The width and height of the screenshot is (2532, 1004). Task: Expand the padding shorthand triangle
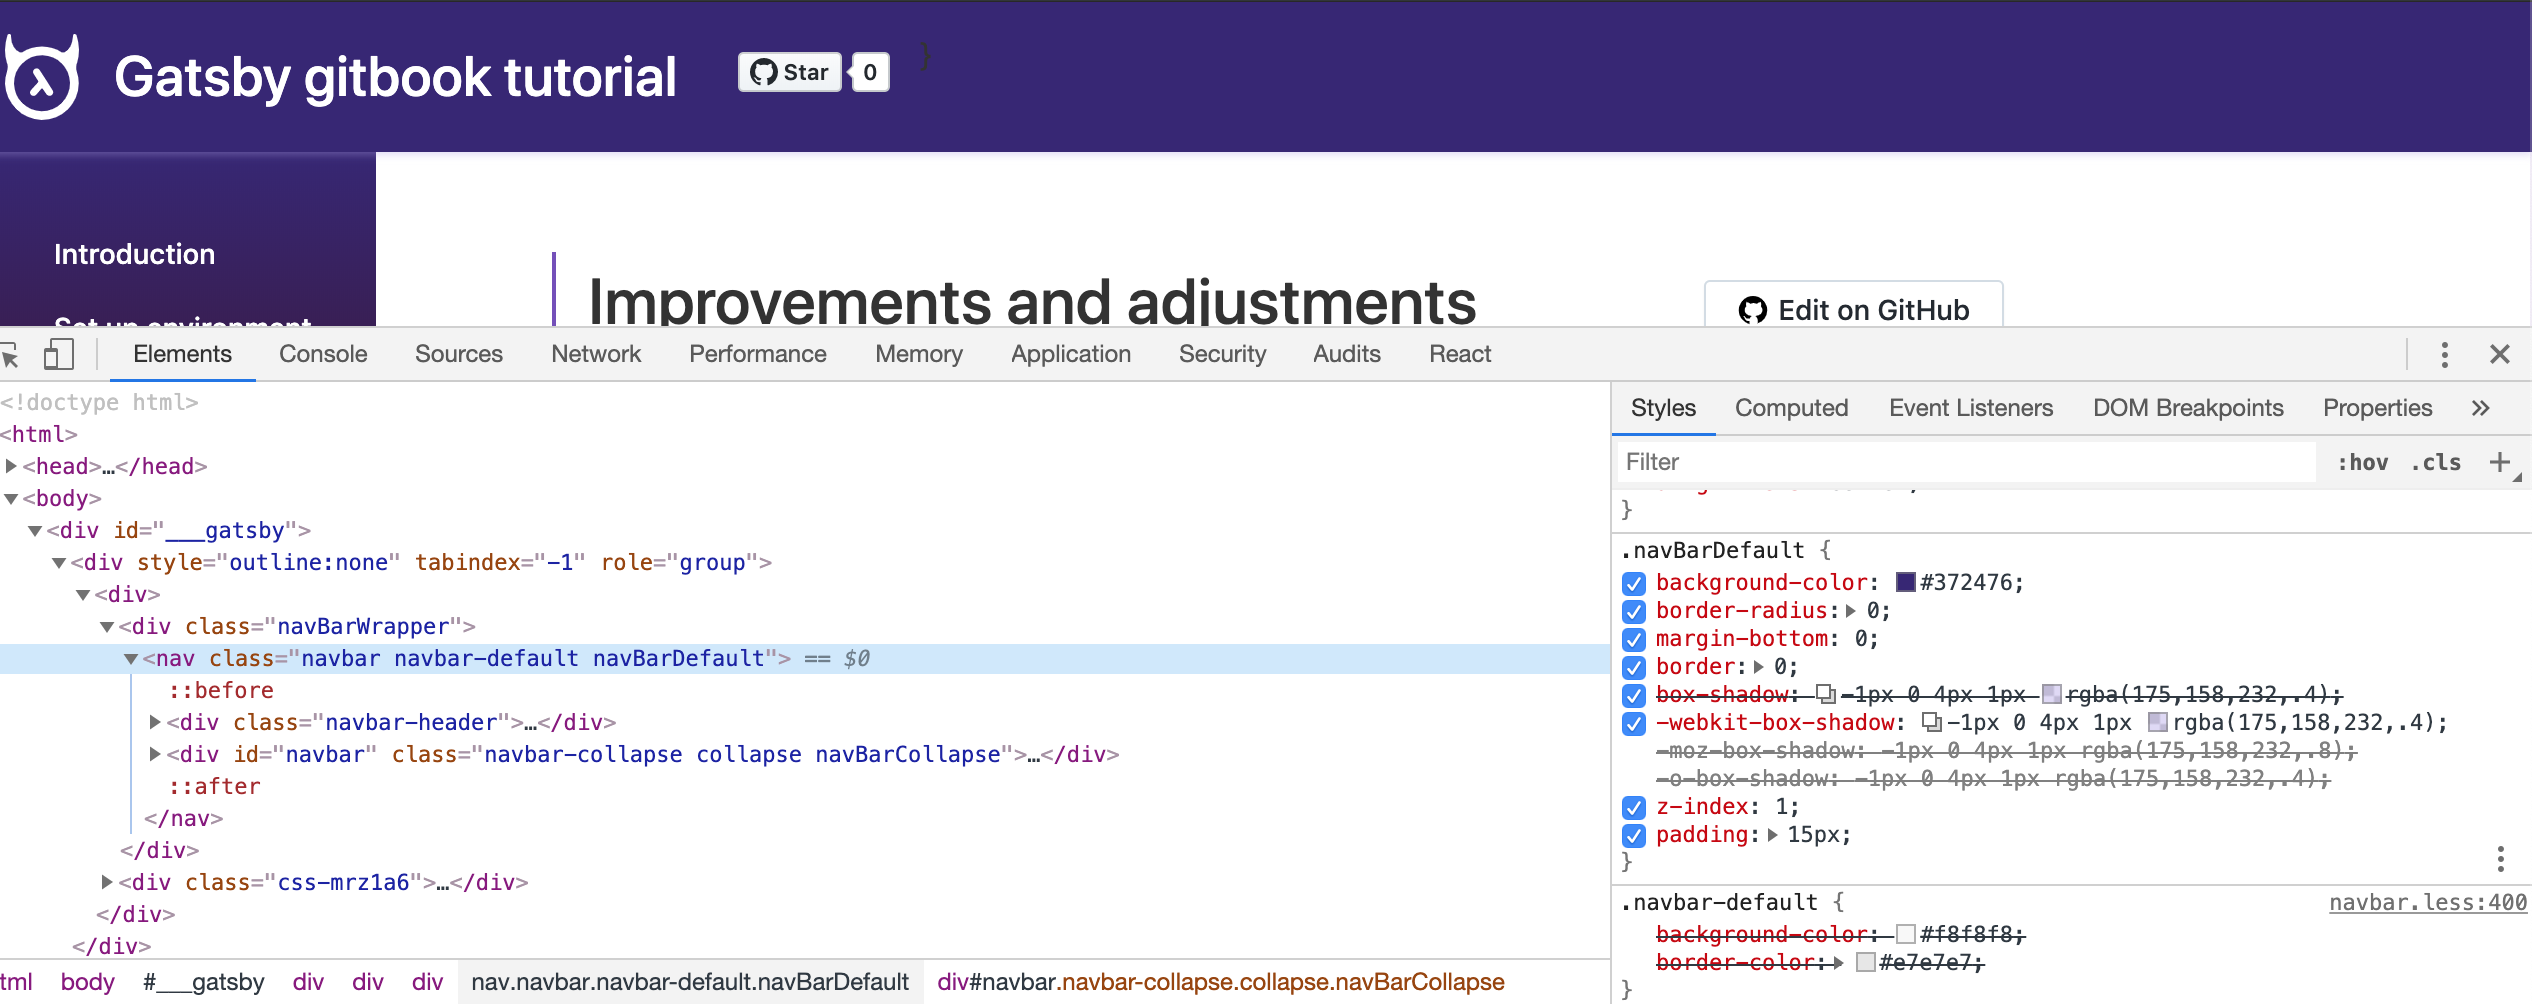(x=1772, y=834)
